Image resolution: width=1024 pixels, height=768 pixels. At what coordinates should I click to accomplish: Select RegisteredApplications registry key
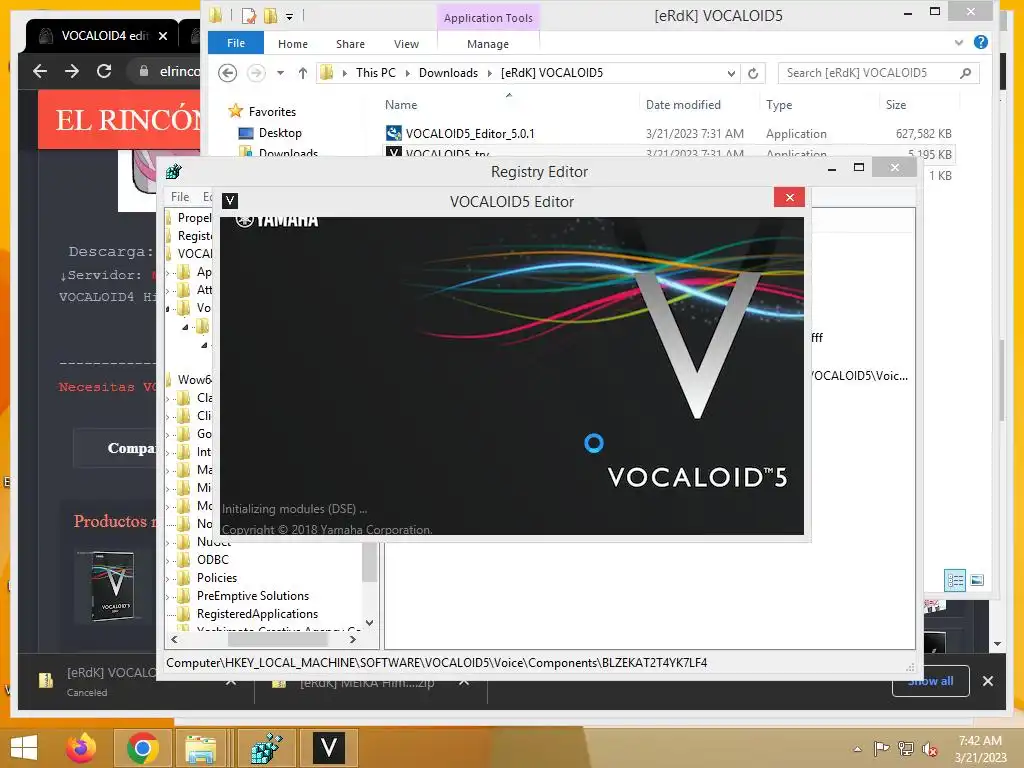click(257, 614)
